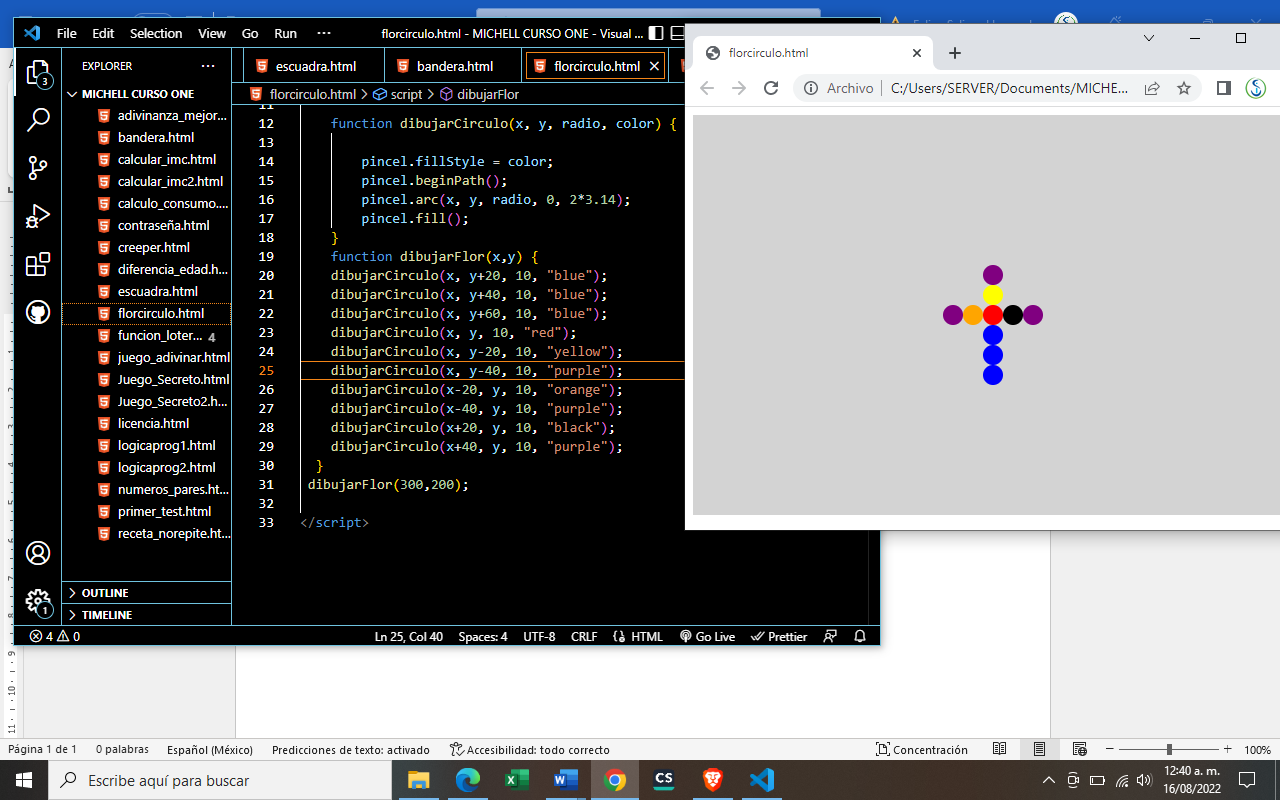
Task: Go back in the browser
Action: 707,88
